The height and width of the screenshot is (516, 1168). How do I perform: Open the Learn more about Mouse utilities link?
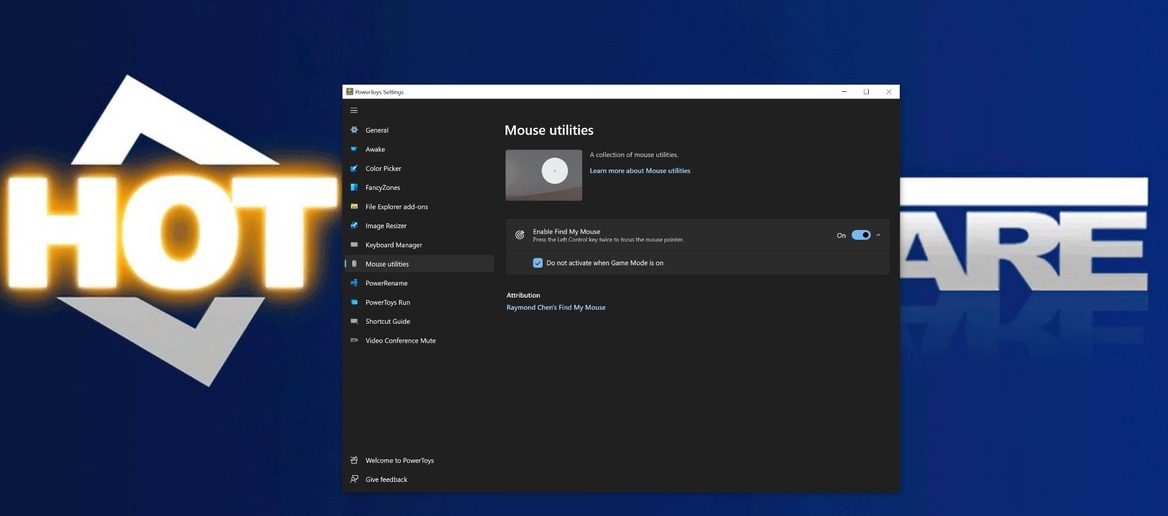click(x=640, y=171)
